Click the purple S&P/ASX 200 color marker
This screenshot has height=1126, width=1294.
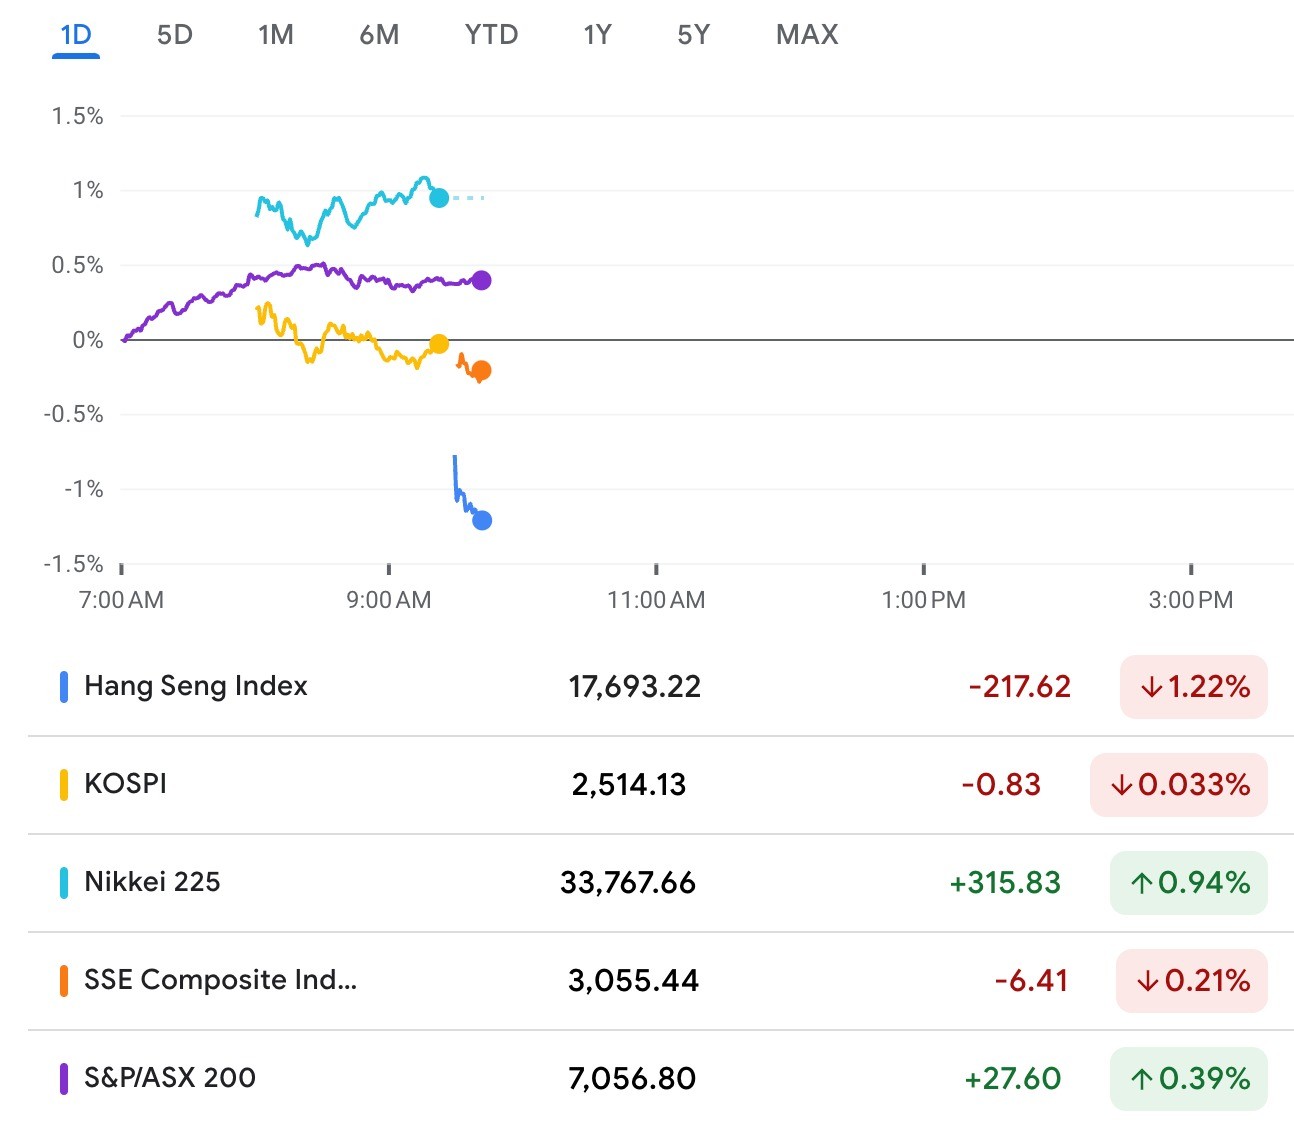pos(64,1079)
